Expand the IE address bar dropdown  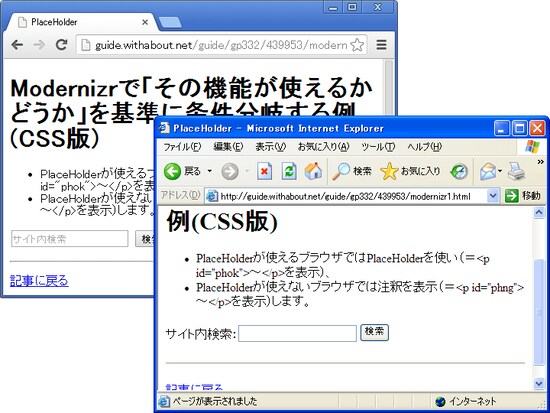point(493,196)
